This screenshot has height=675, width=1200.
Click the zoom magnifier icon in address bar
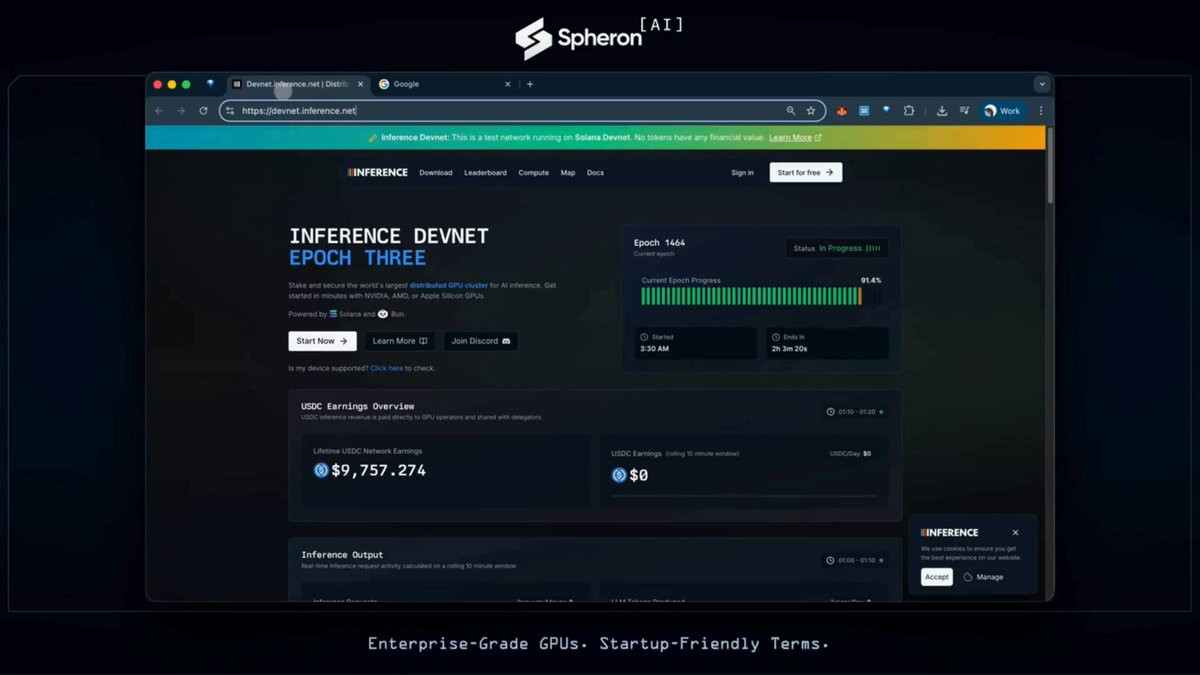point(790,111)
